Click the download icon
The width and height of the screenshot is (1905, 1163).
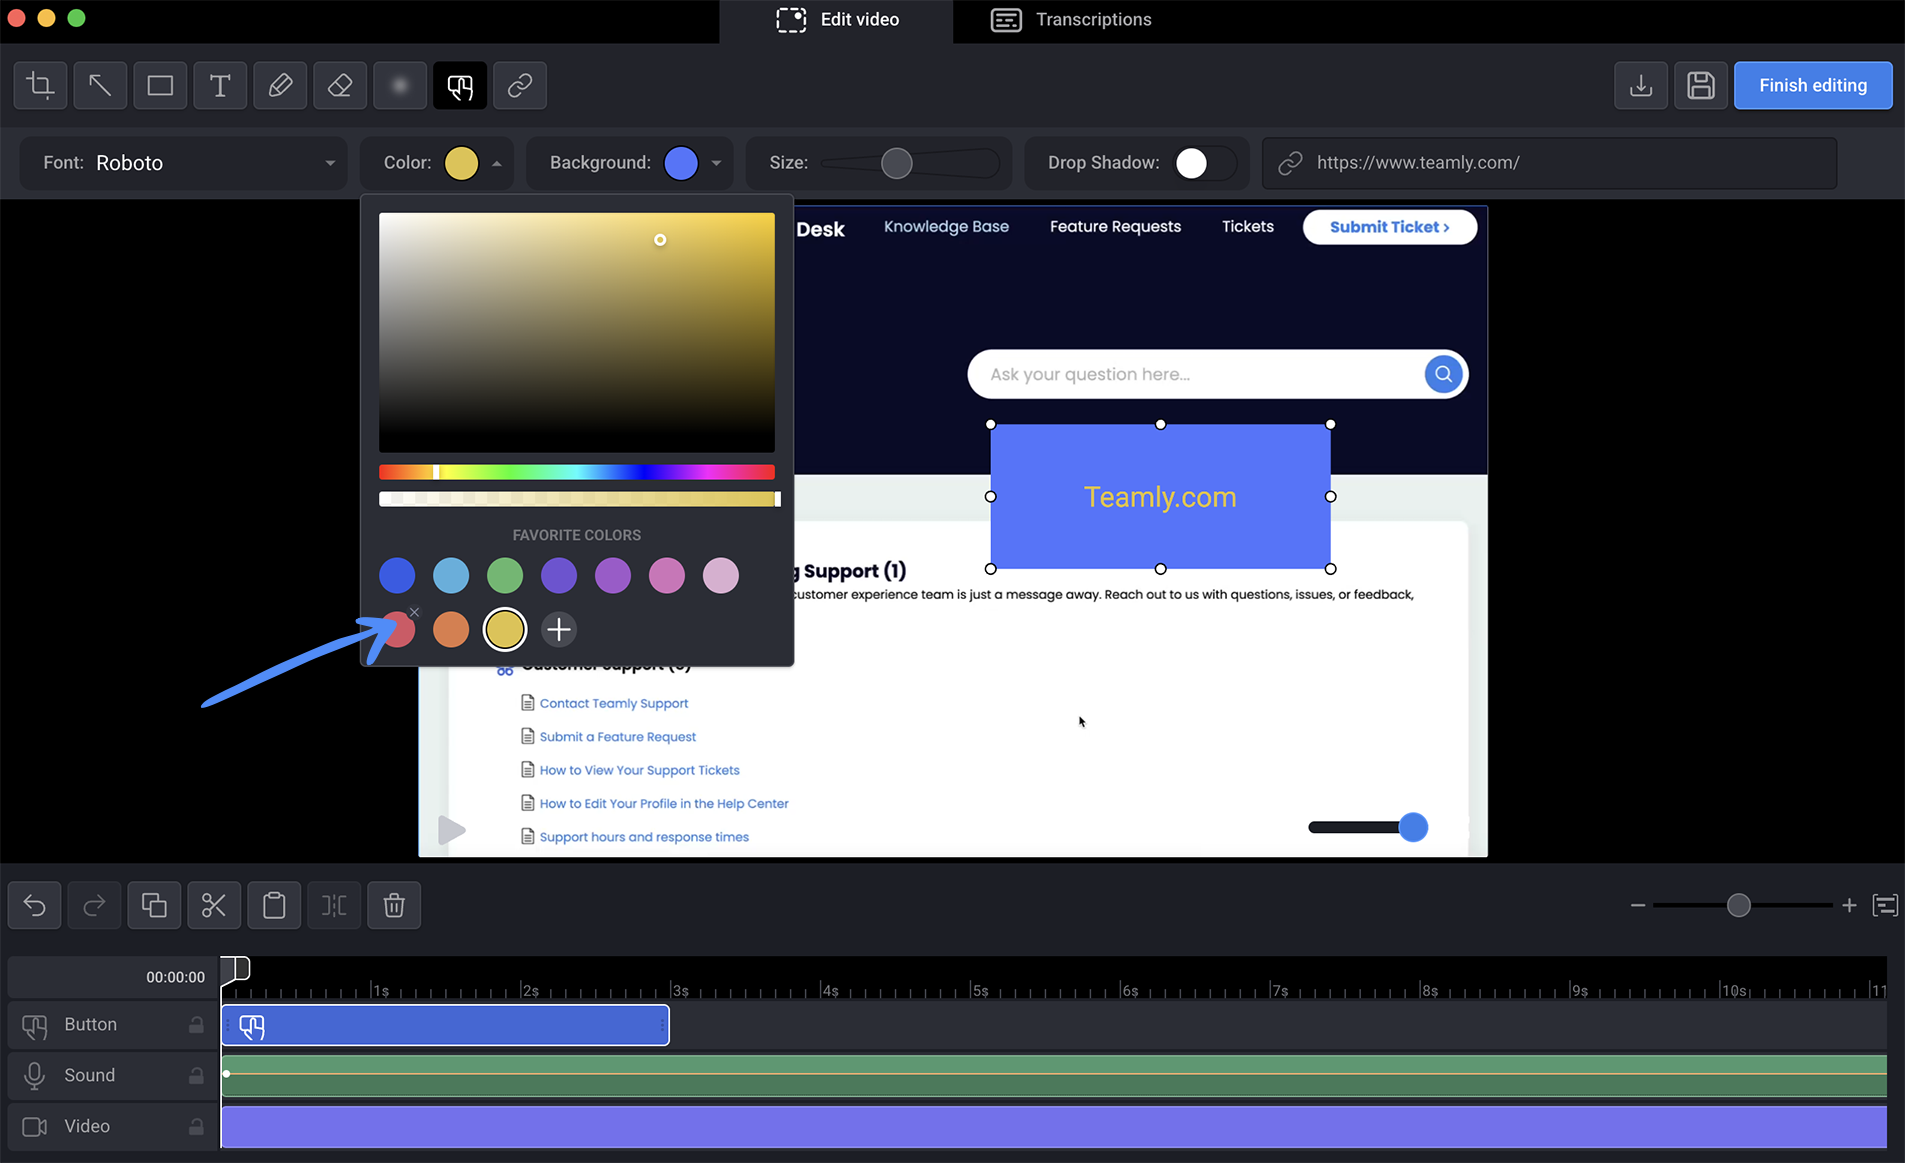click(1641, 86)
